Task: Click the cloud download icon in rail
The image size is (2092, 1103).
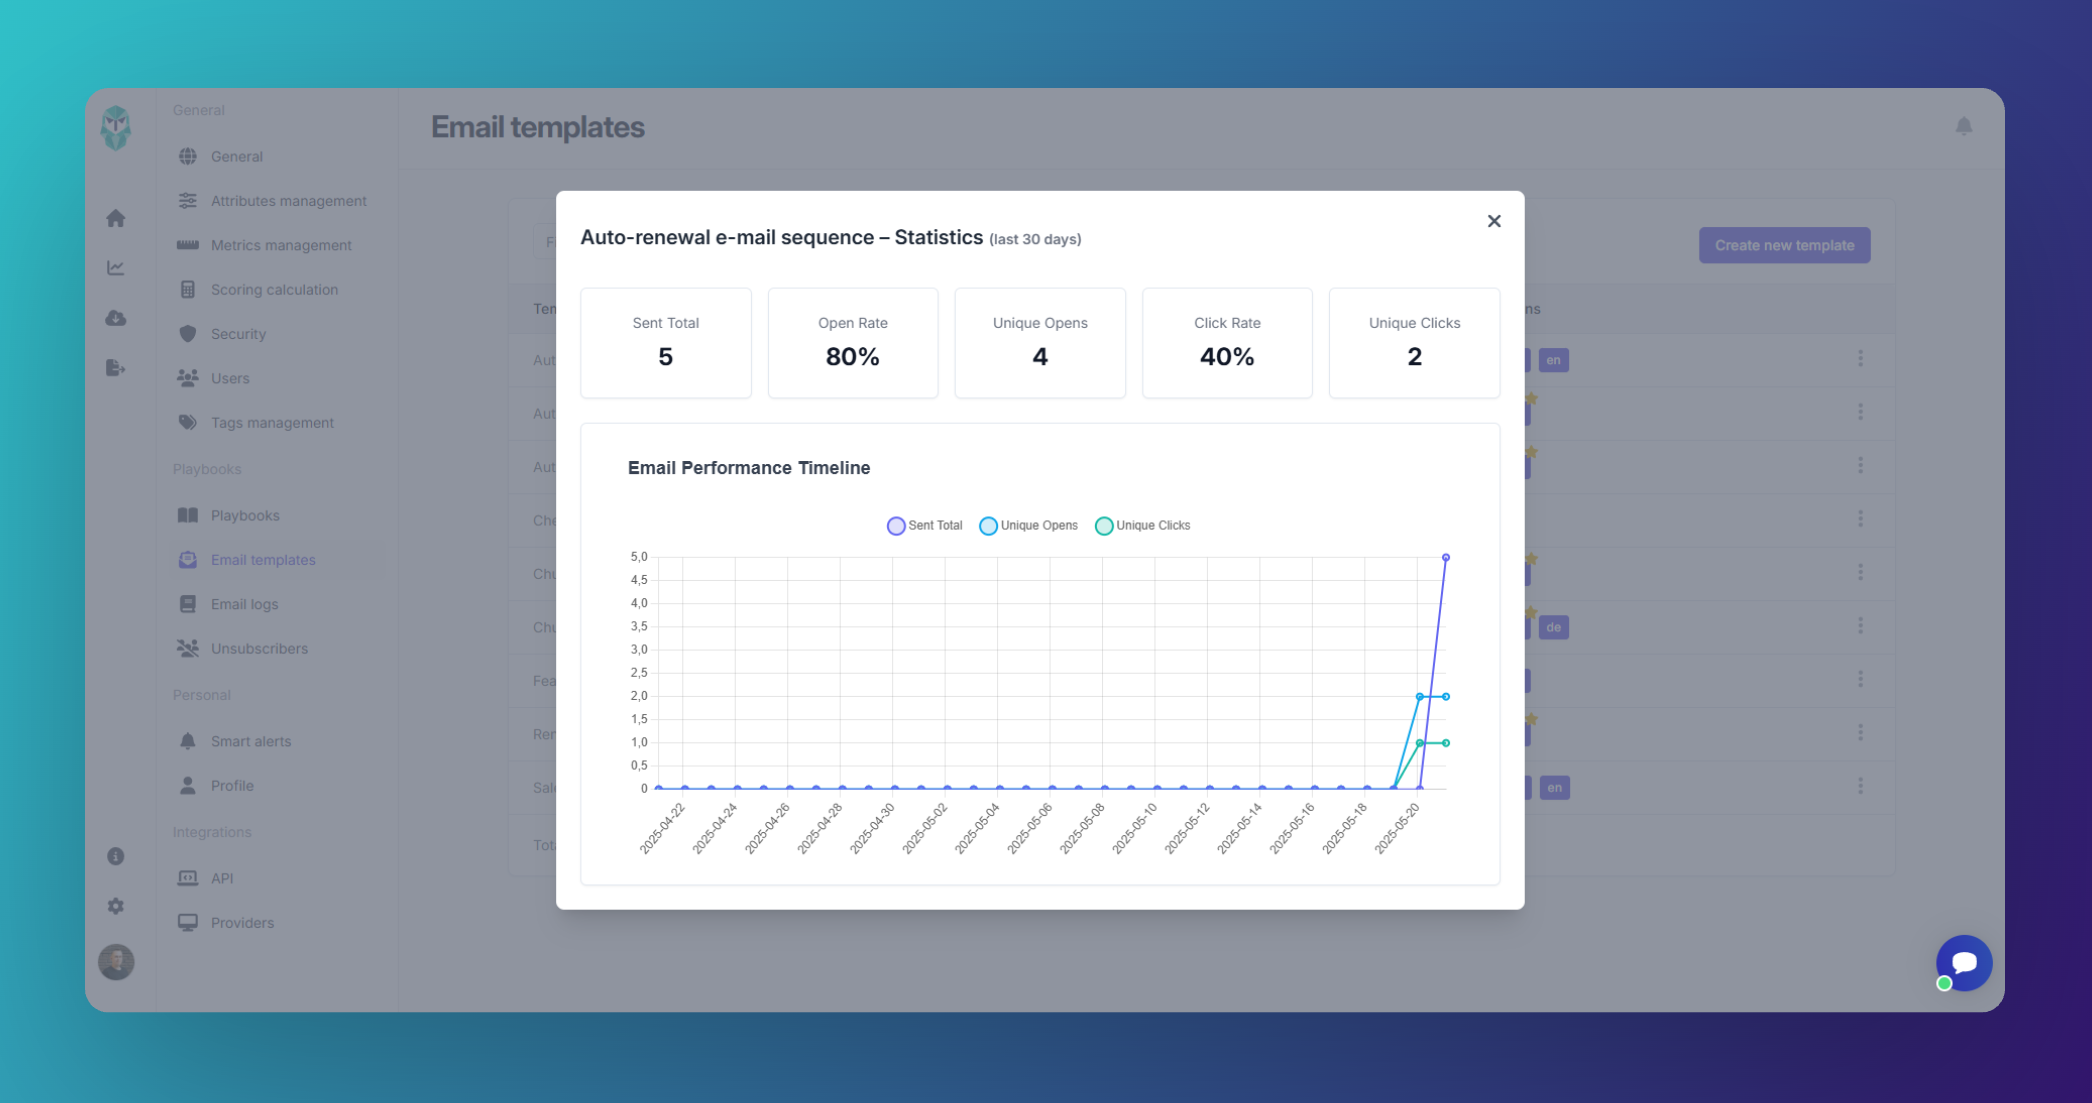Action: tap(116, 318)
